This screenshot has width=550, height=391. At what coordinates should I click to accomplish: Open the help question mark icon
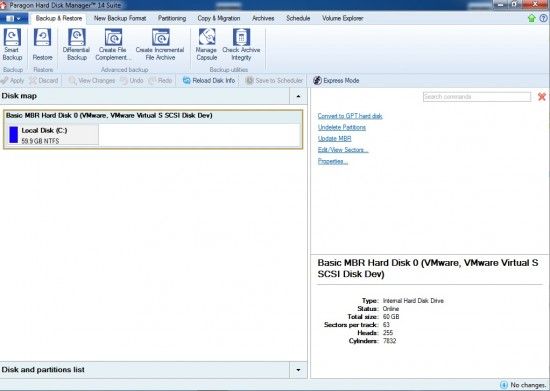[543, 18]
